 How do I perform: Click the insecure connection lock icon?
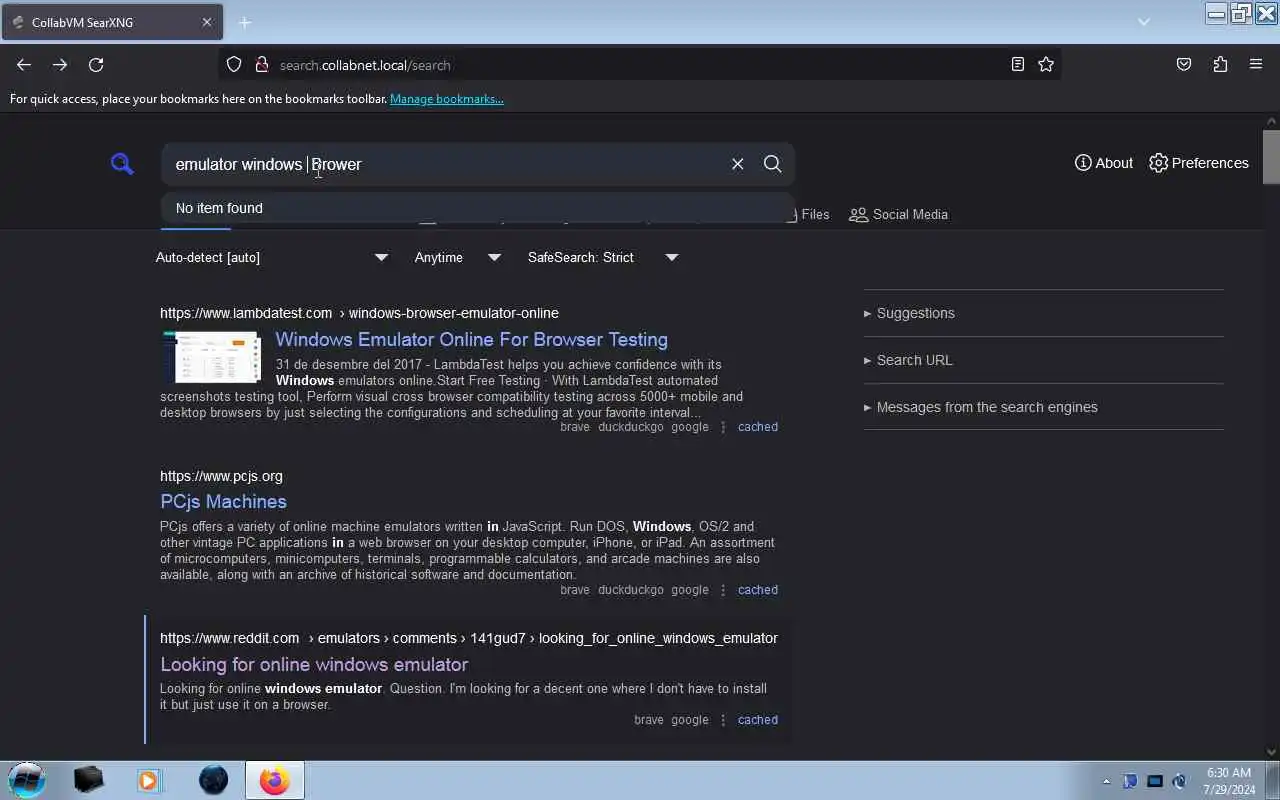[x=262, y=65]
